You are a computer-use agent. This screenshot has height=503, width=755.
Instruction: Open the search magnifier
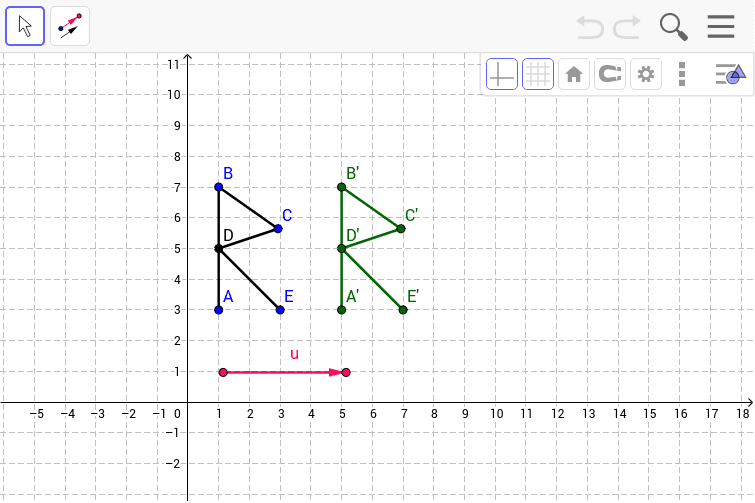point(673,27)
